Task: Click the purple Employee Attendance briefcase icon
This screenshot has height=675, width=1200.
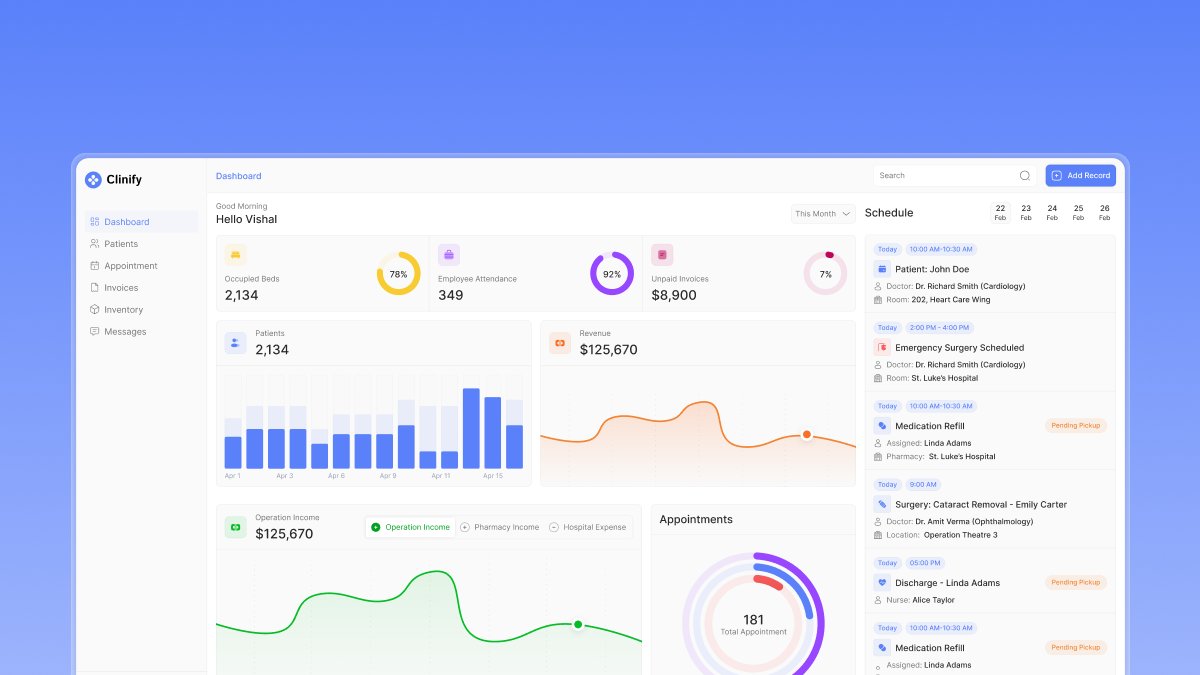Action: [x=449, y=255]
